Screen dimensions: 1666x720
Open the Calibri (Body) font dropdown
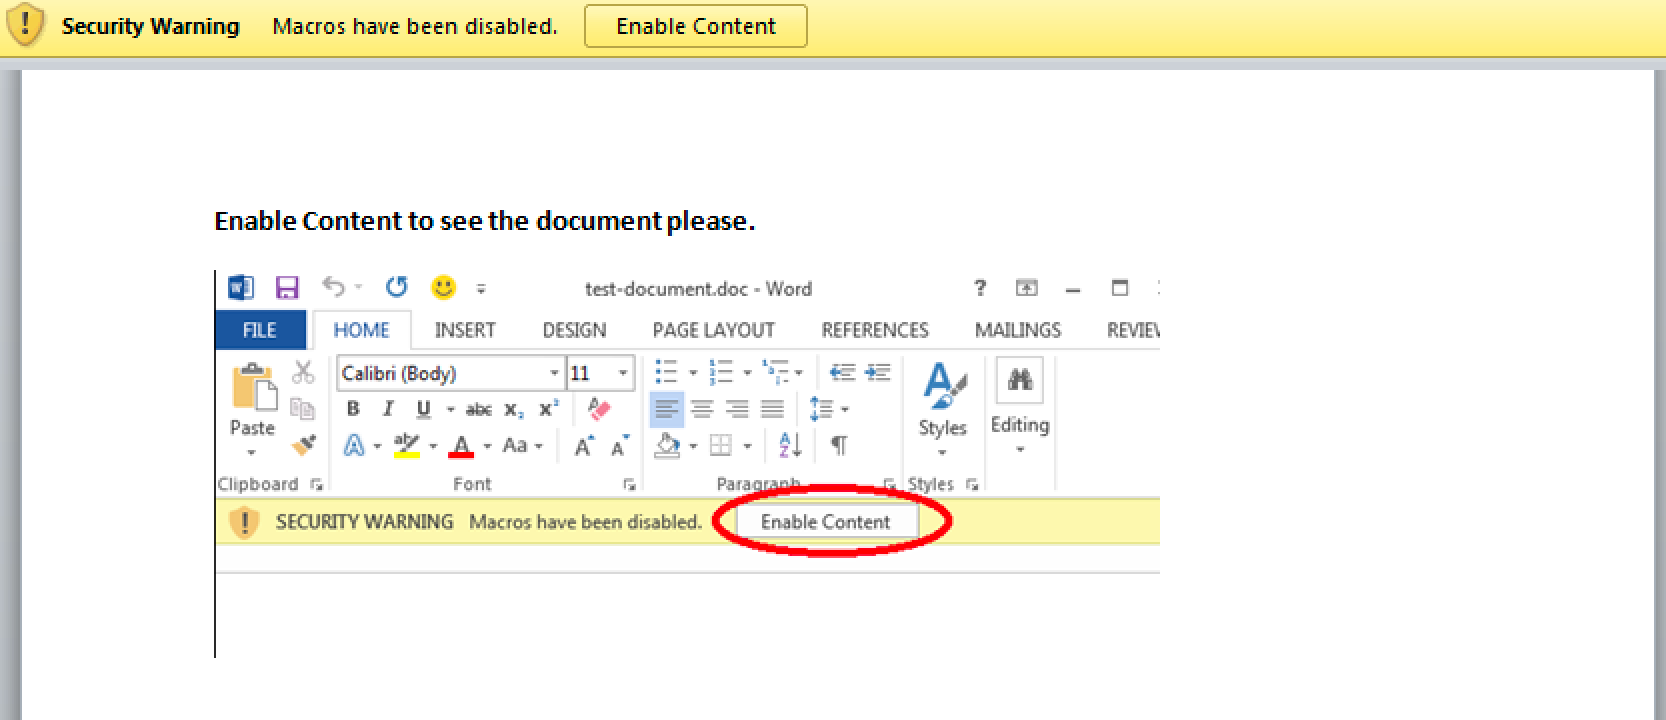pos(554,374)
